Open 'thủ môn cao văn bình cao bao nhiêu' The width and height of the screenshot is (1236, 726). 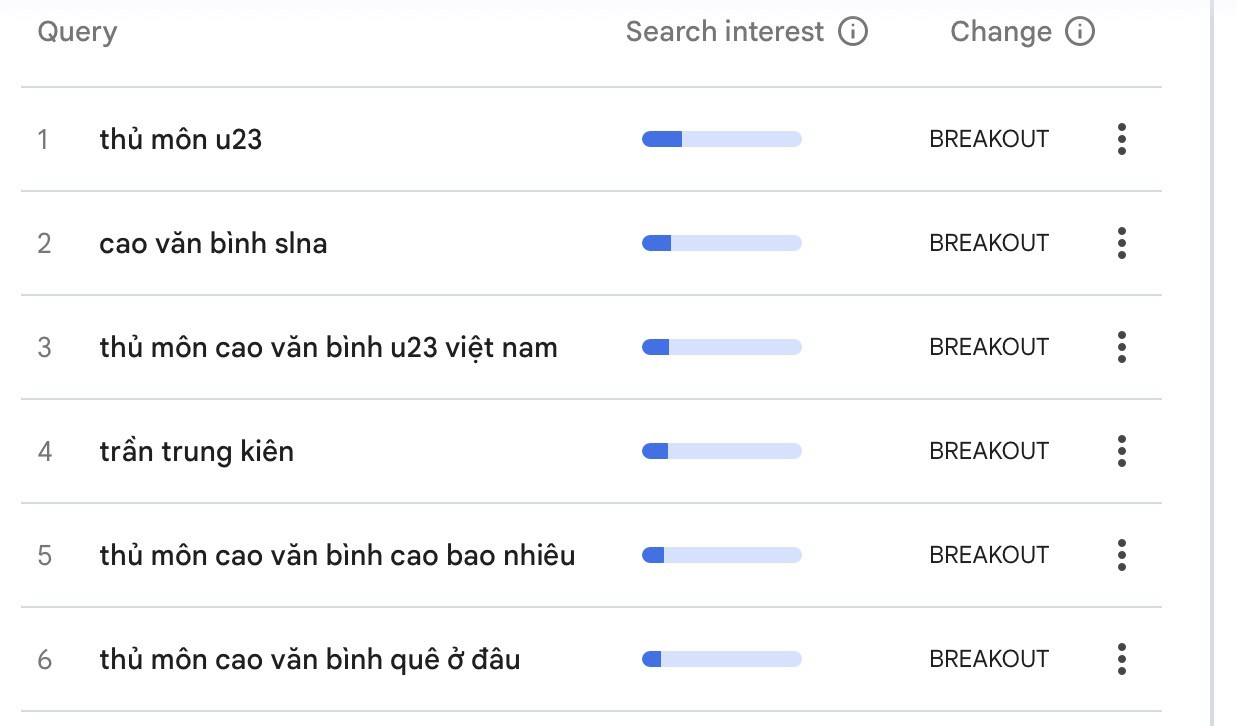click(337, 555)
